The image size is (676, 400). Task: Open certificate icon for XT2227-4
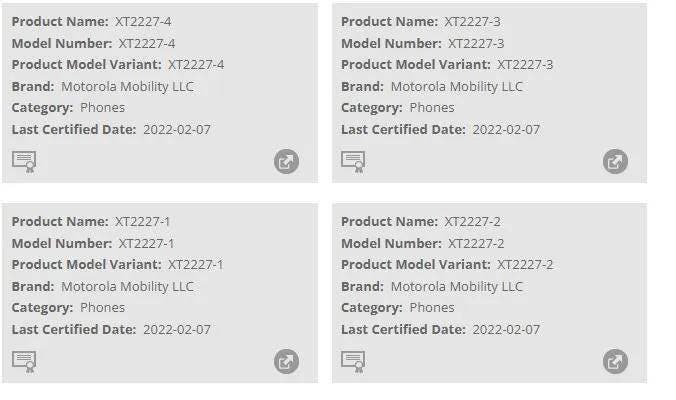[24, 162]
